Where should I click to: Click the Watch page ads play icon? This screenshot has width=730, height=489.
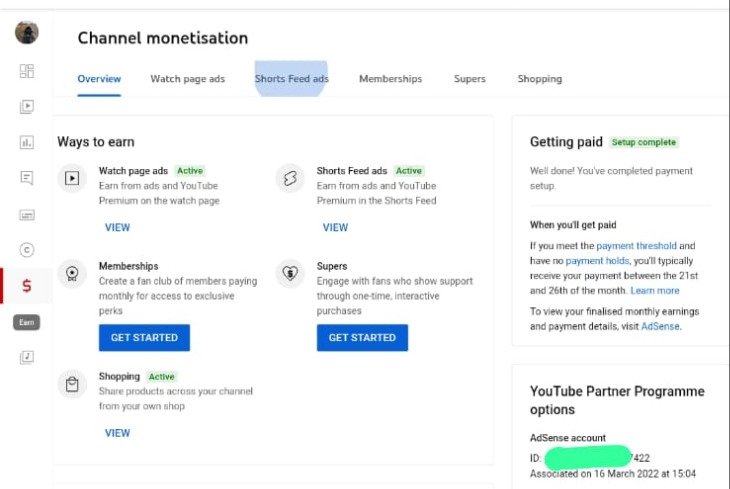[72, 178]
